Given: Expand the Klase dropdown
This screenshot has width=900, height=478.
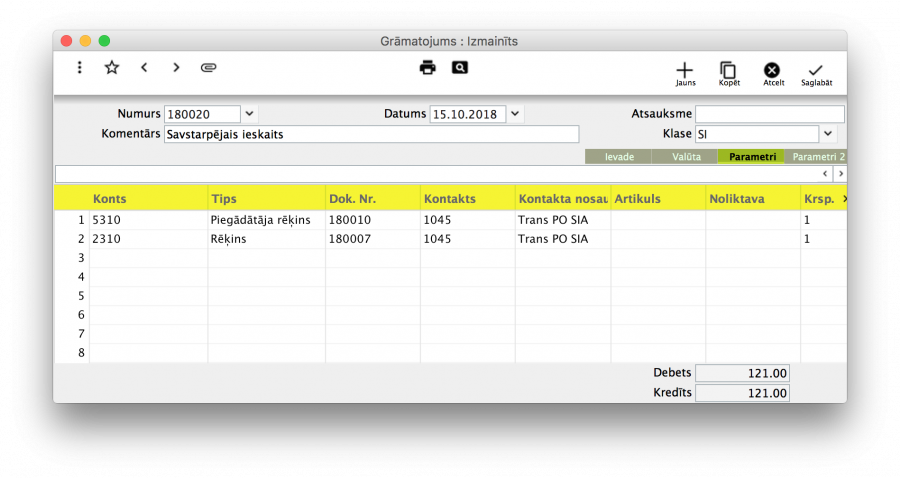Looking at the screenshot, I should [x=828, y=133].
